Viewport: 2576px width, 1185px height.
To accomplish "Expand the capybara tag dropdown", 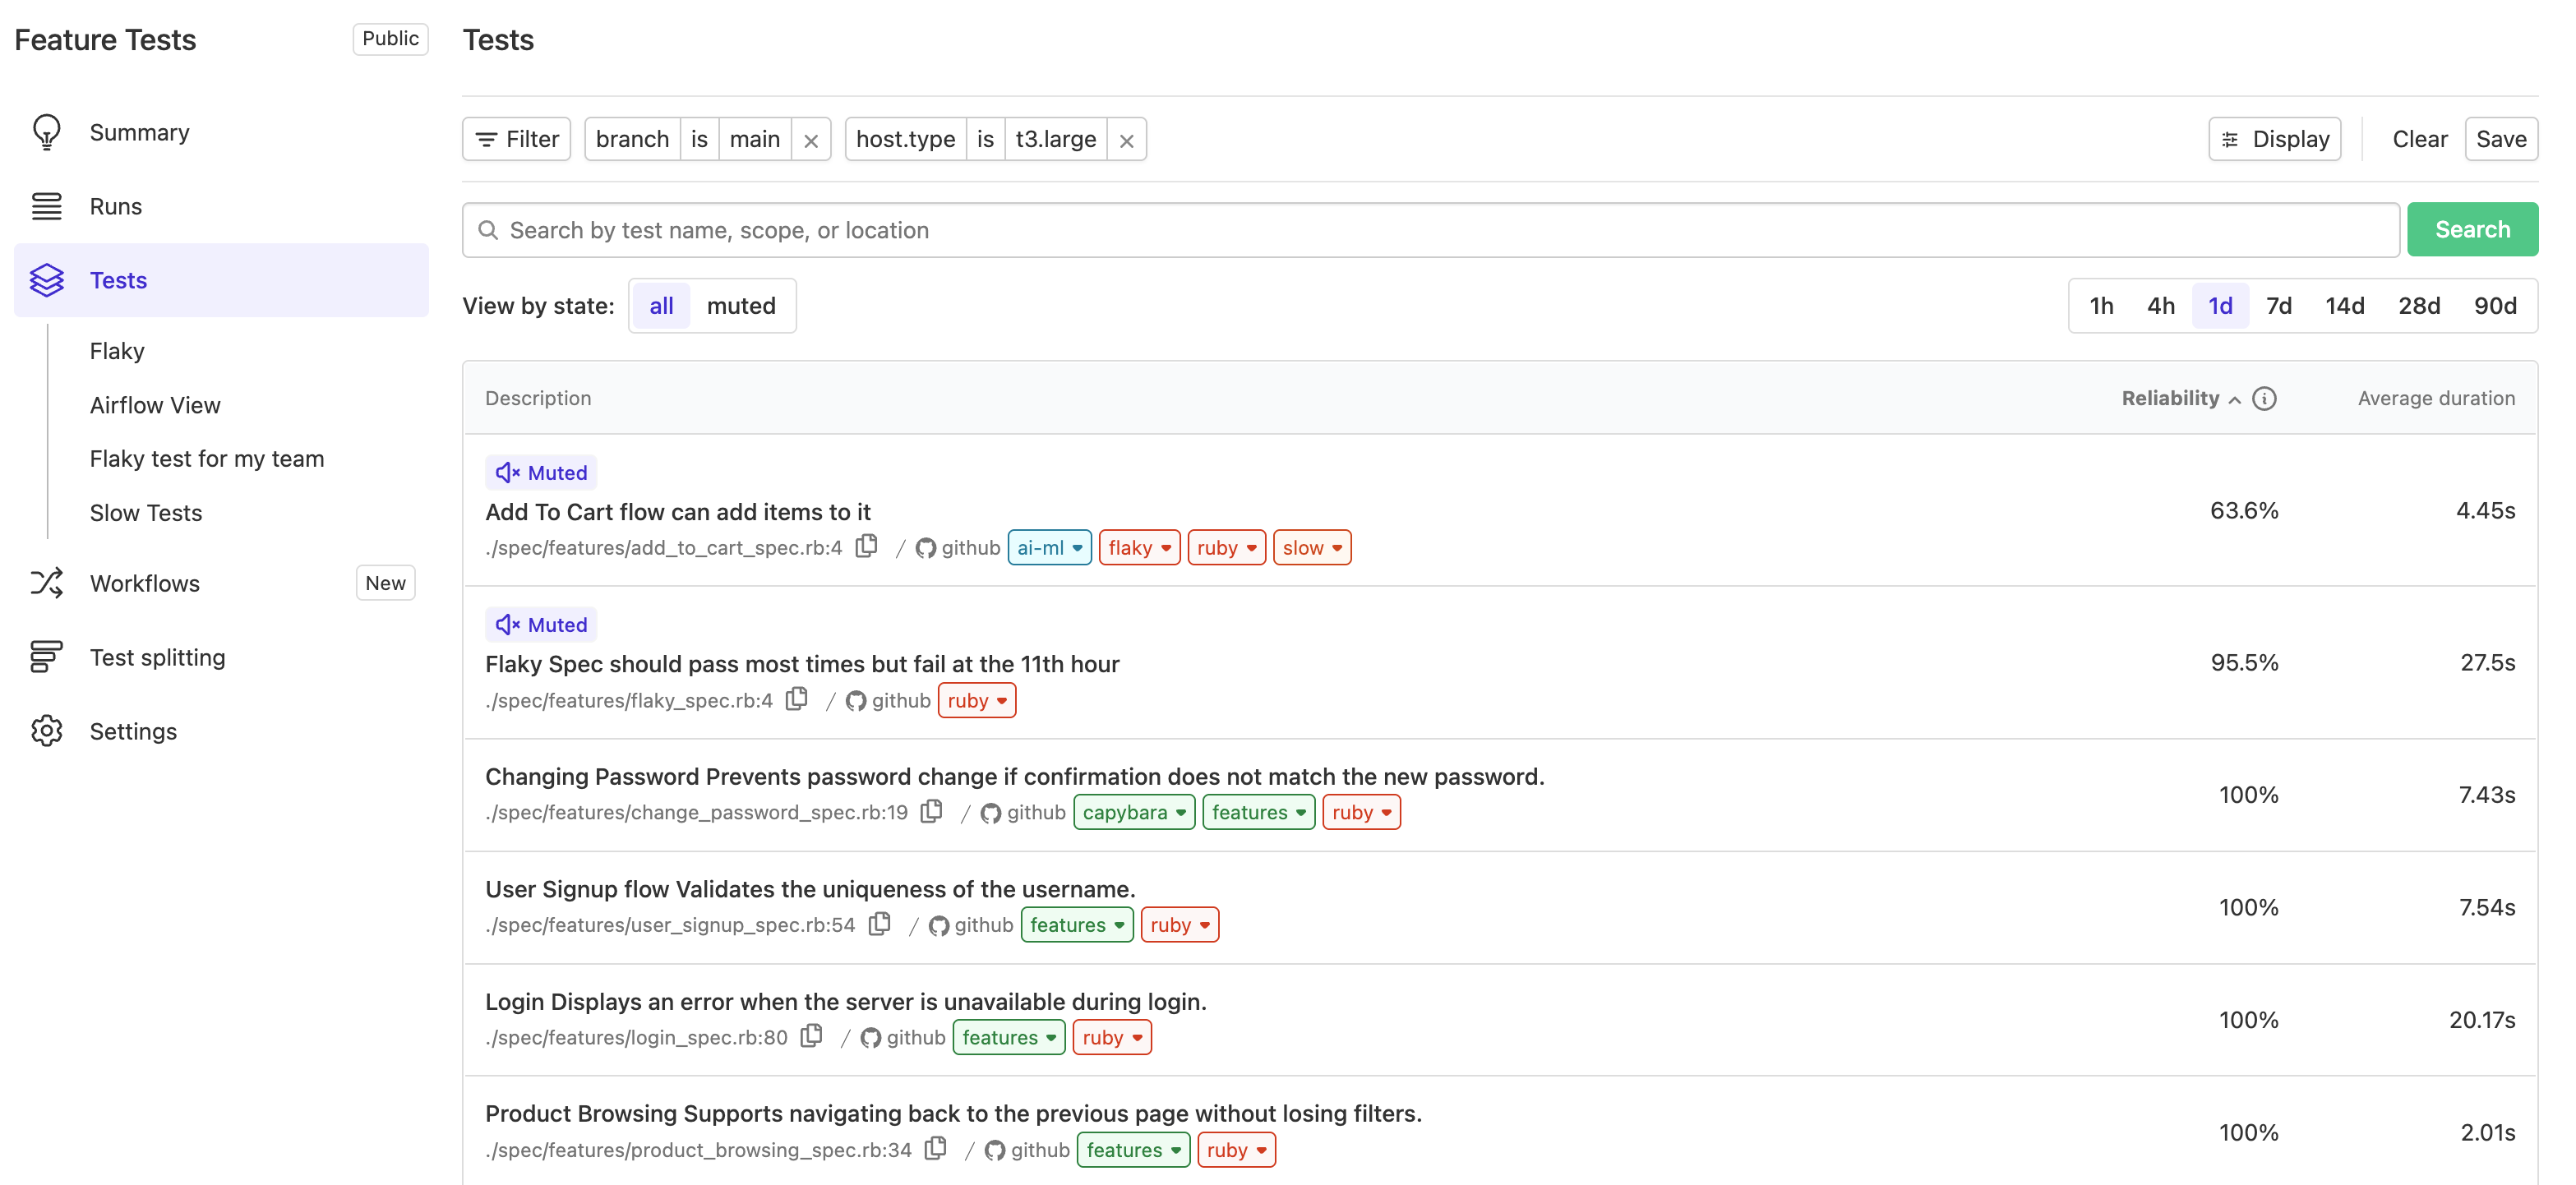I will tap(1134, 812).
